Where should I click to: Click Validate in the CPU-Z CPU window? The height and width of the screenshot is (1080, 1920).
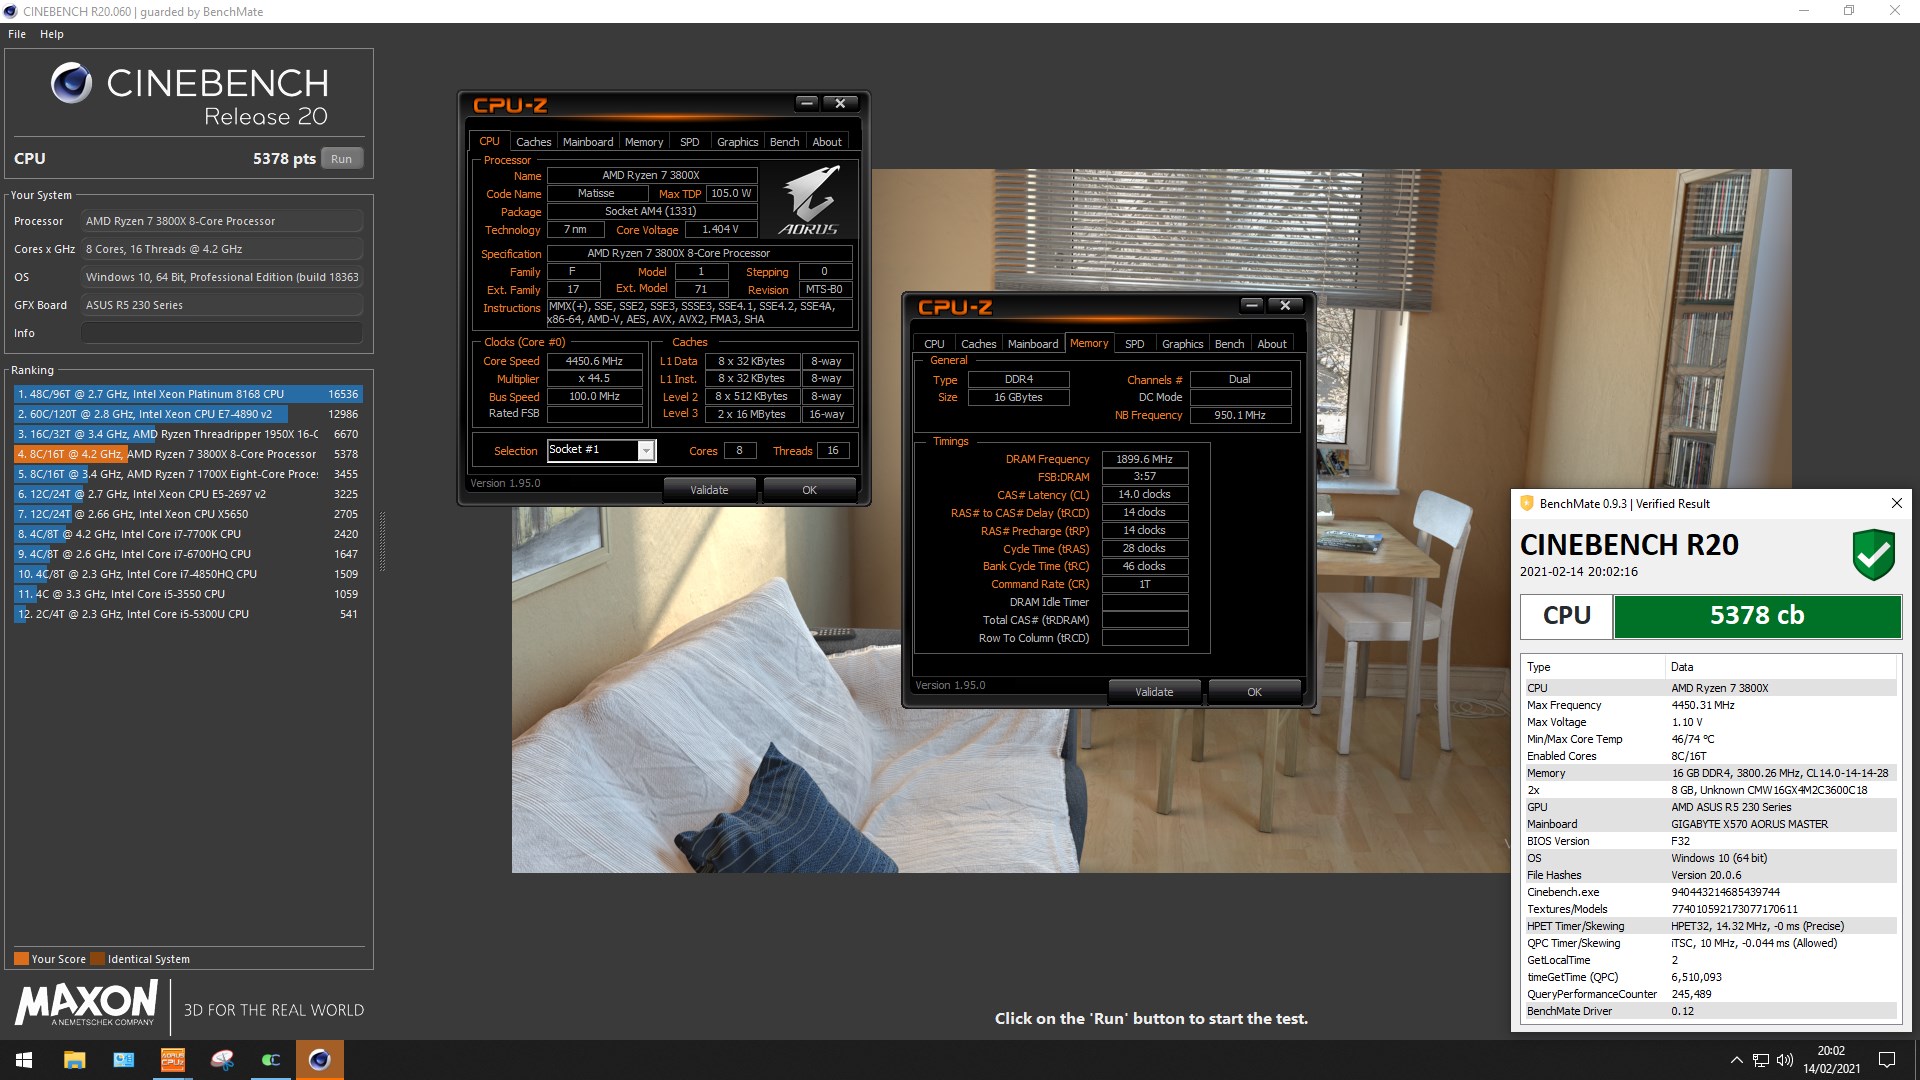[709, 490]
